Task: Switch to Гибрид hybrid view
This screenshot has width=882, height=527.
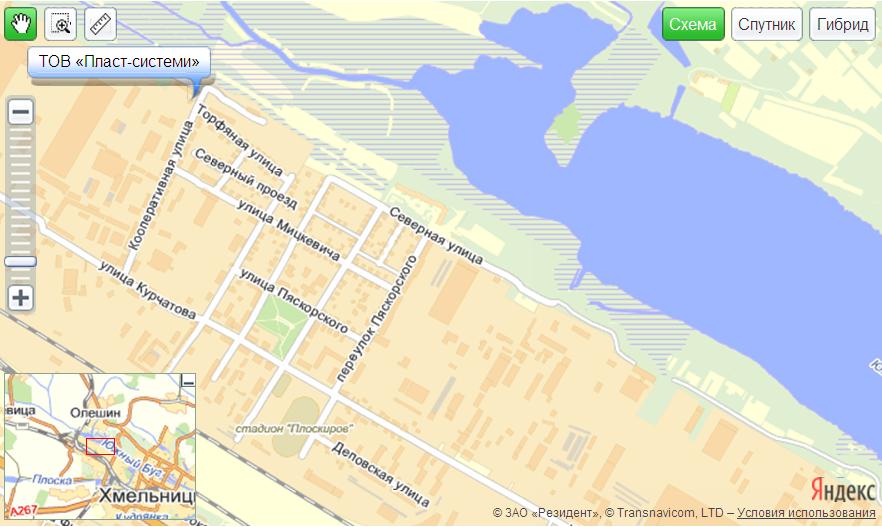Action: (843, 24)
